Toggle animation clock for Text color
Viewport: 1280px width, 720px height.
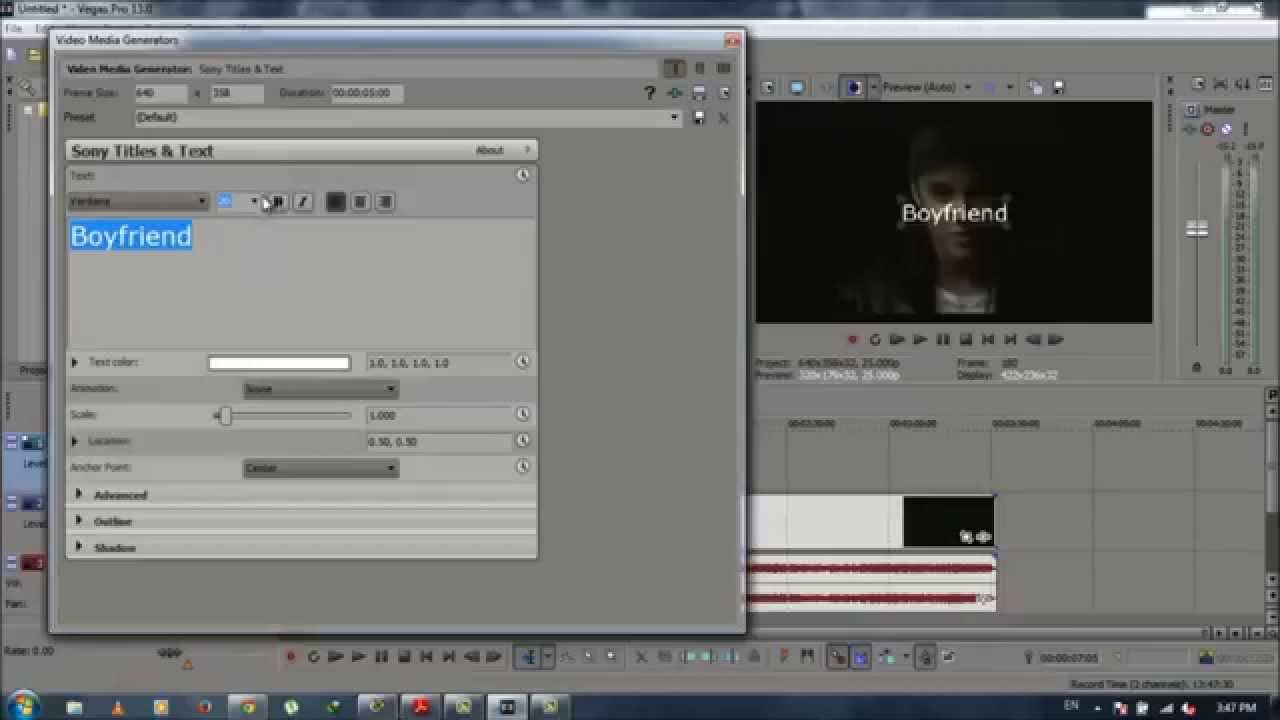pos(523,362)
